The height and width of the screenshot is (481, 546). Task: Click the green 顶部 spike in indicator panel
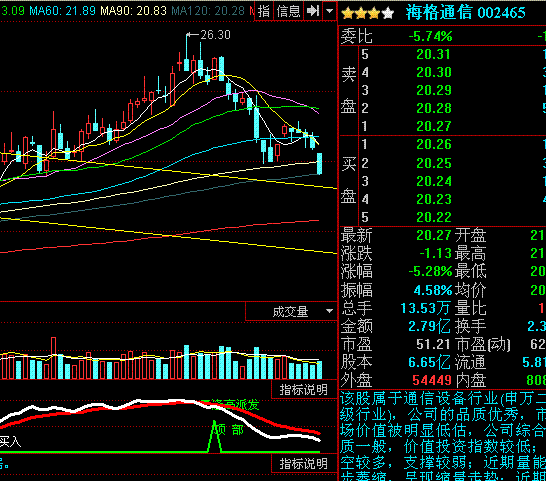pyautogui.click(x=214, y=436)
